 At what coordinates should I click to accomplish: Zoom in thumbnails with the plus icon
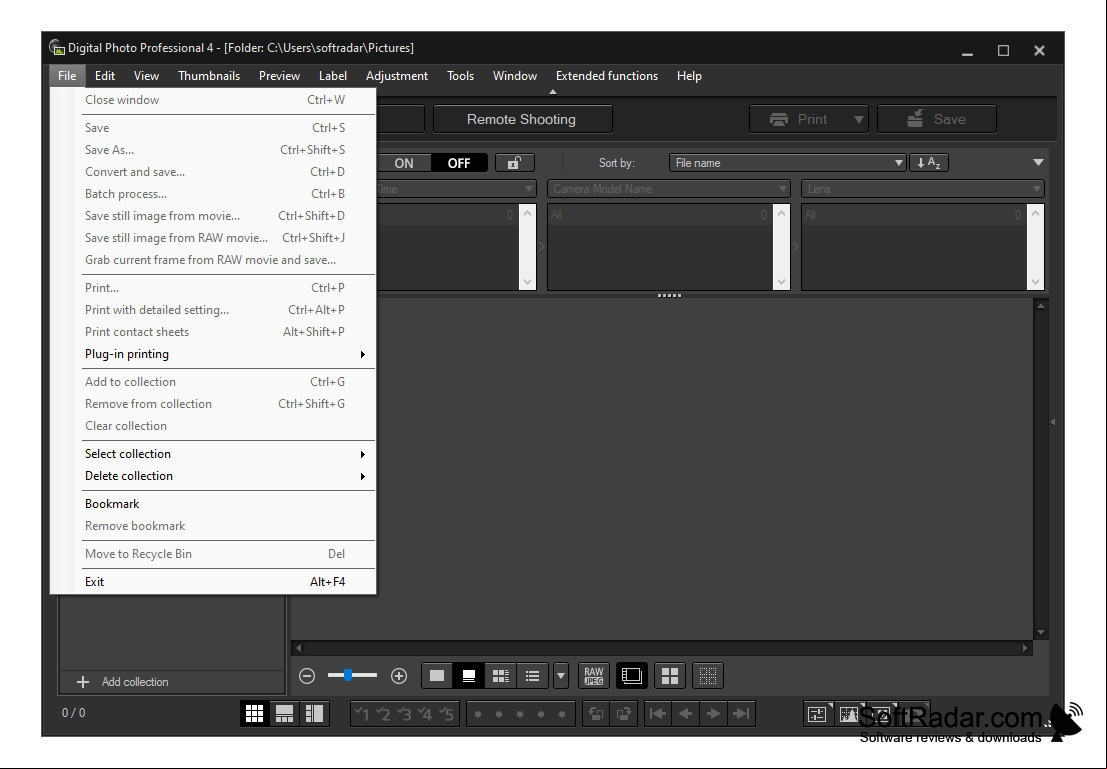(x=399, y=676)
